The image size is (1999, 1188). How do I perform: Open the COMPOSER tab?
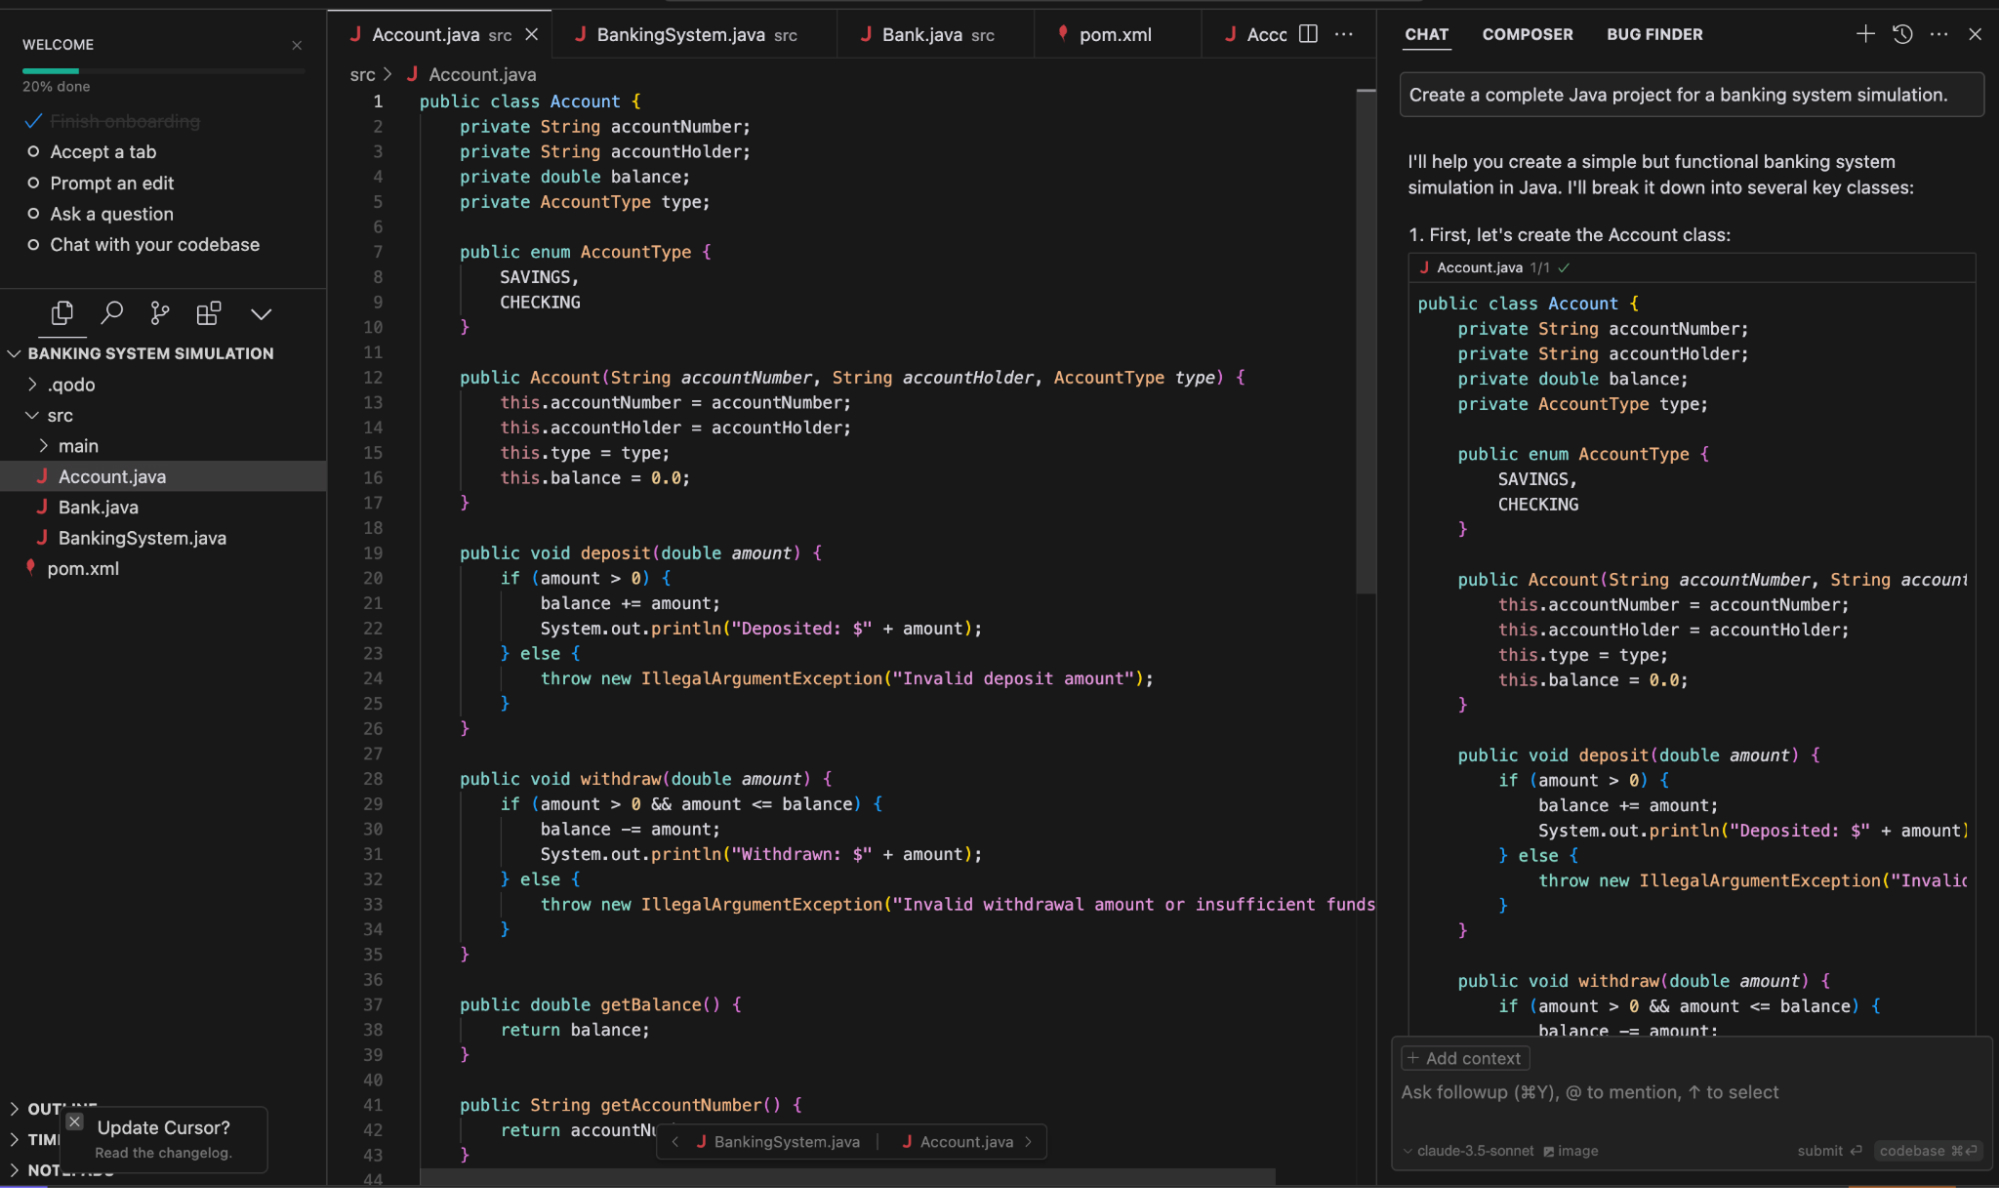tap(1527, 34)
